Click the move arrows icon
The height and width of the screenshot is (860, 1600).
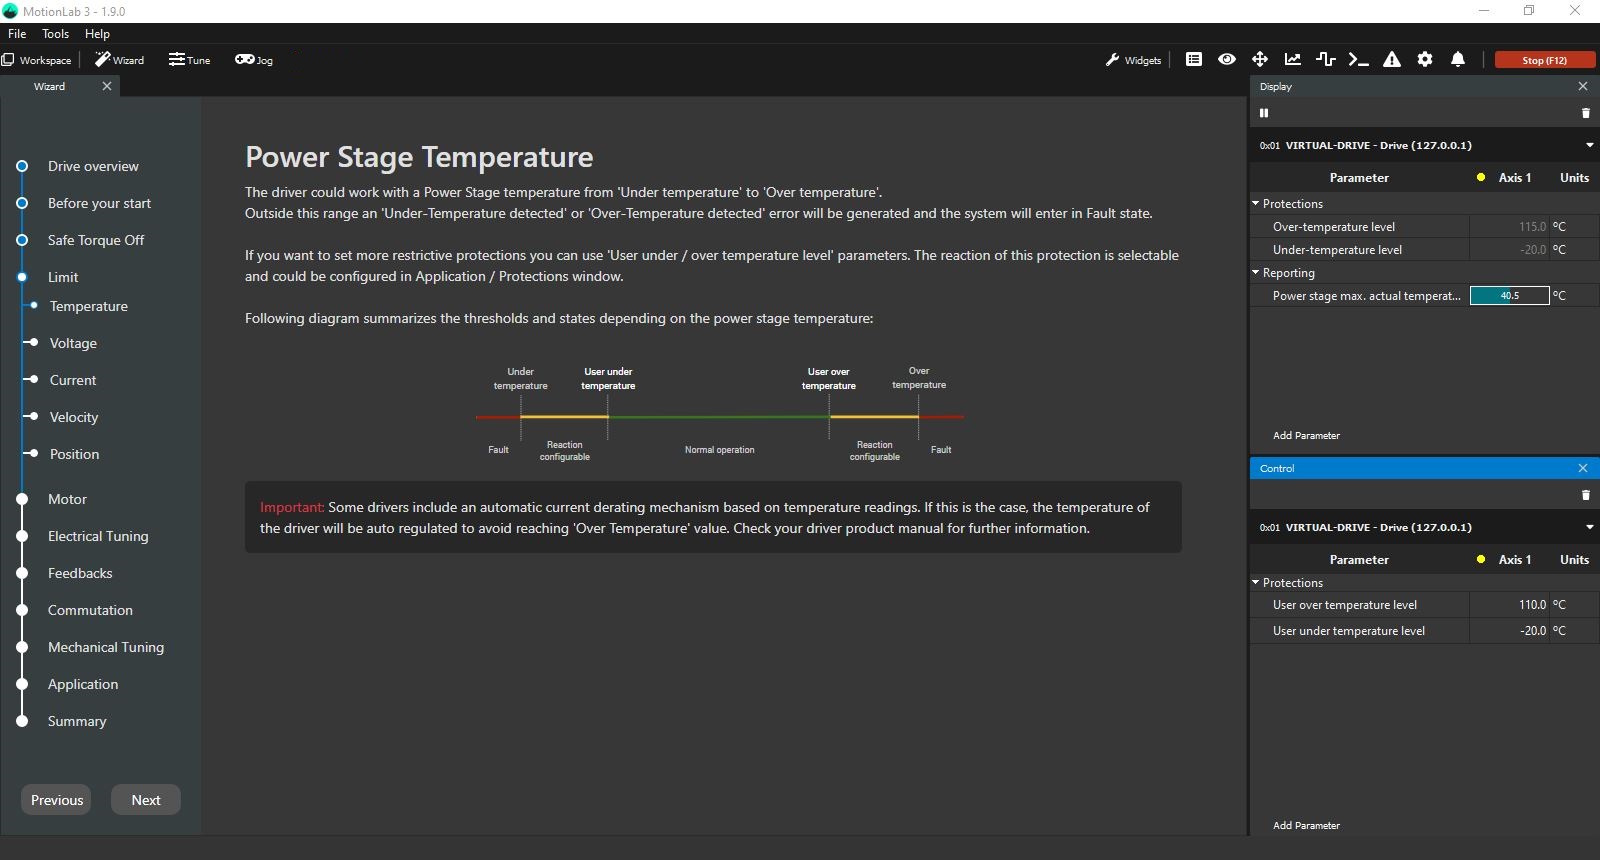1260,60
